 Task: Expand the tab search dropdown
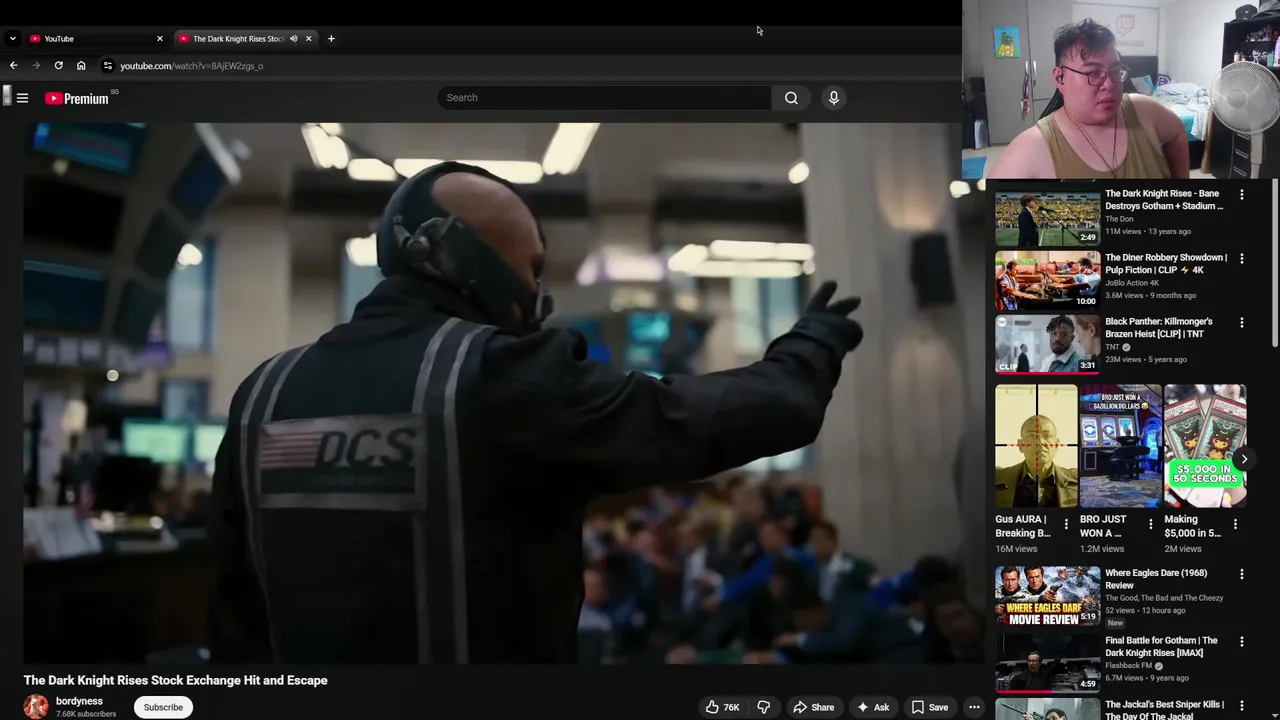(12, 39)
